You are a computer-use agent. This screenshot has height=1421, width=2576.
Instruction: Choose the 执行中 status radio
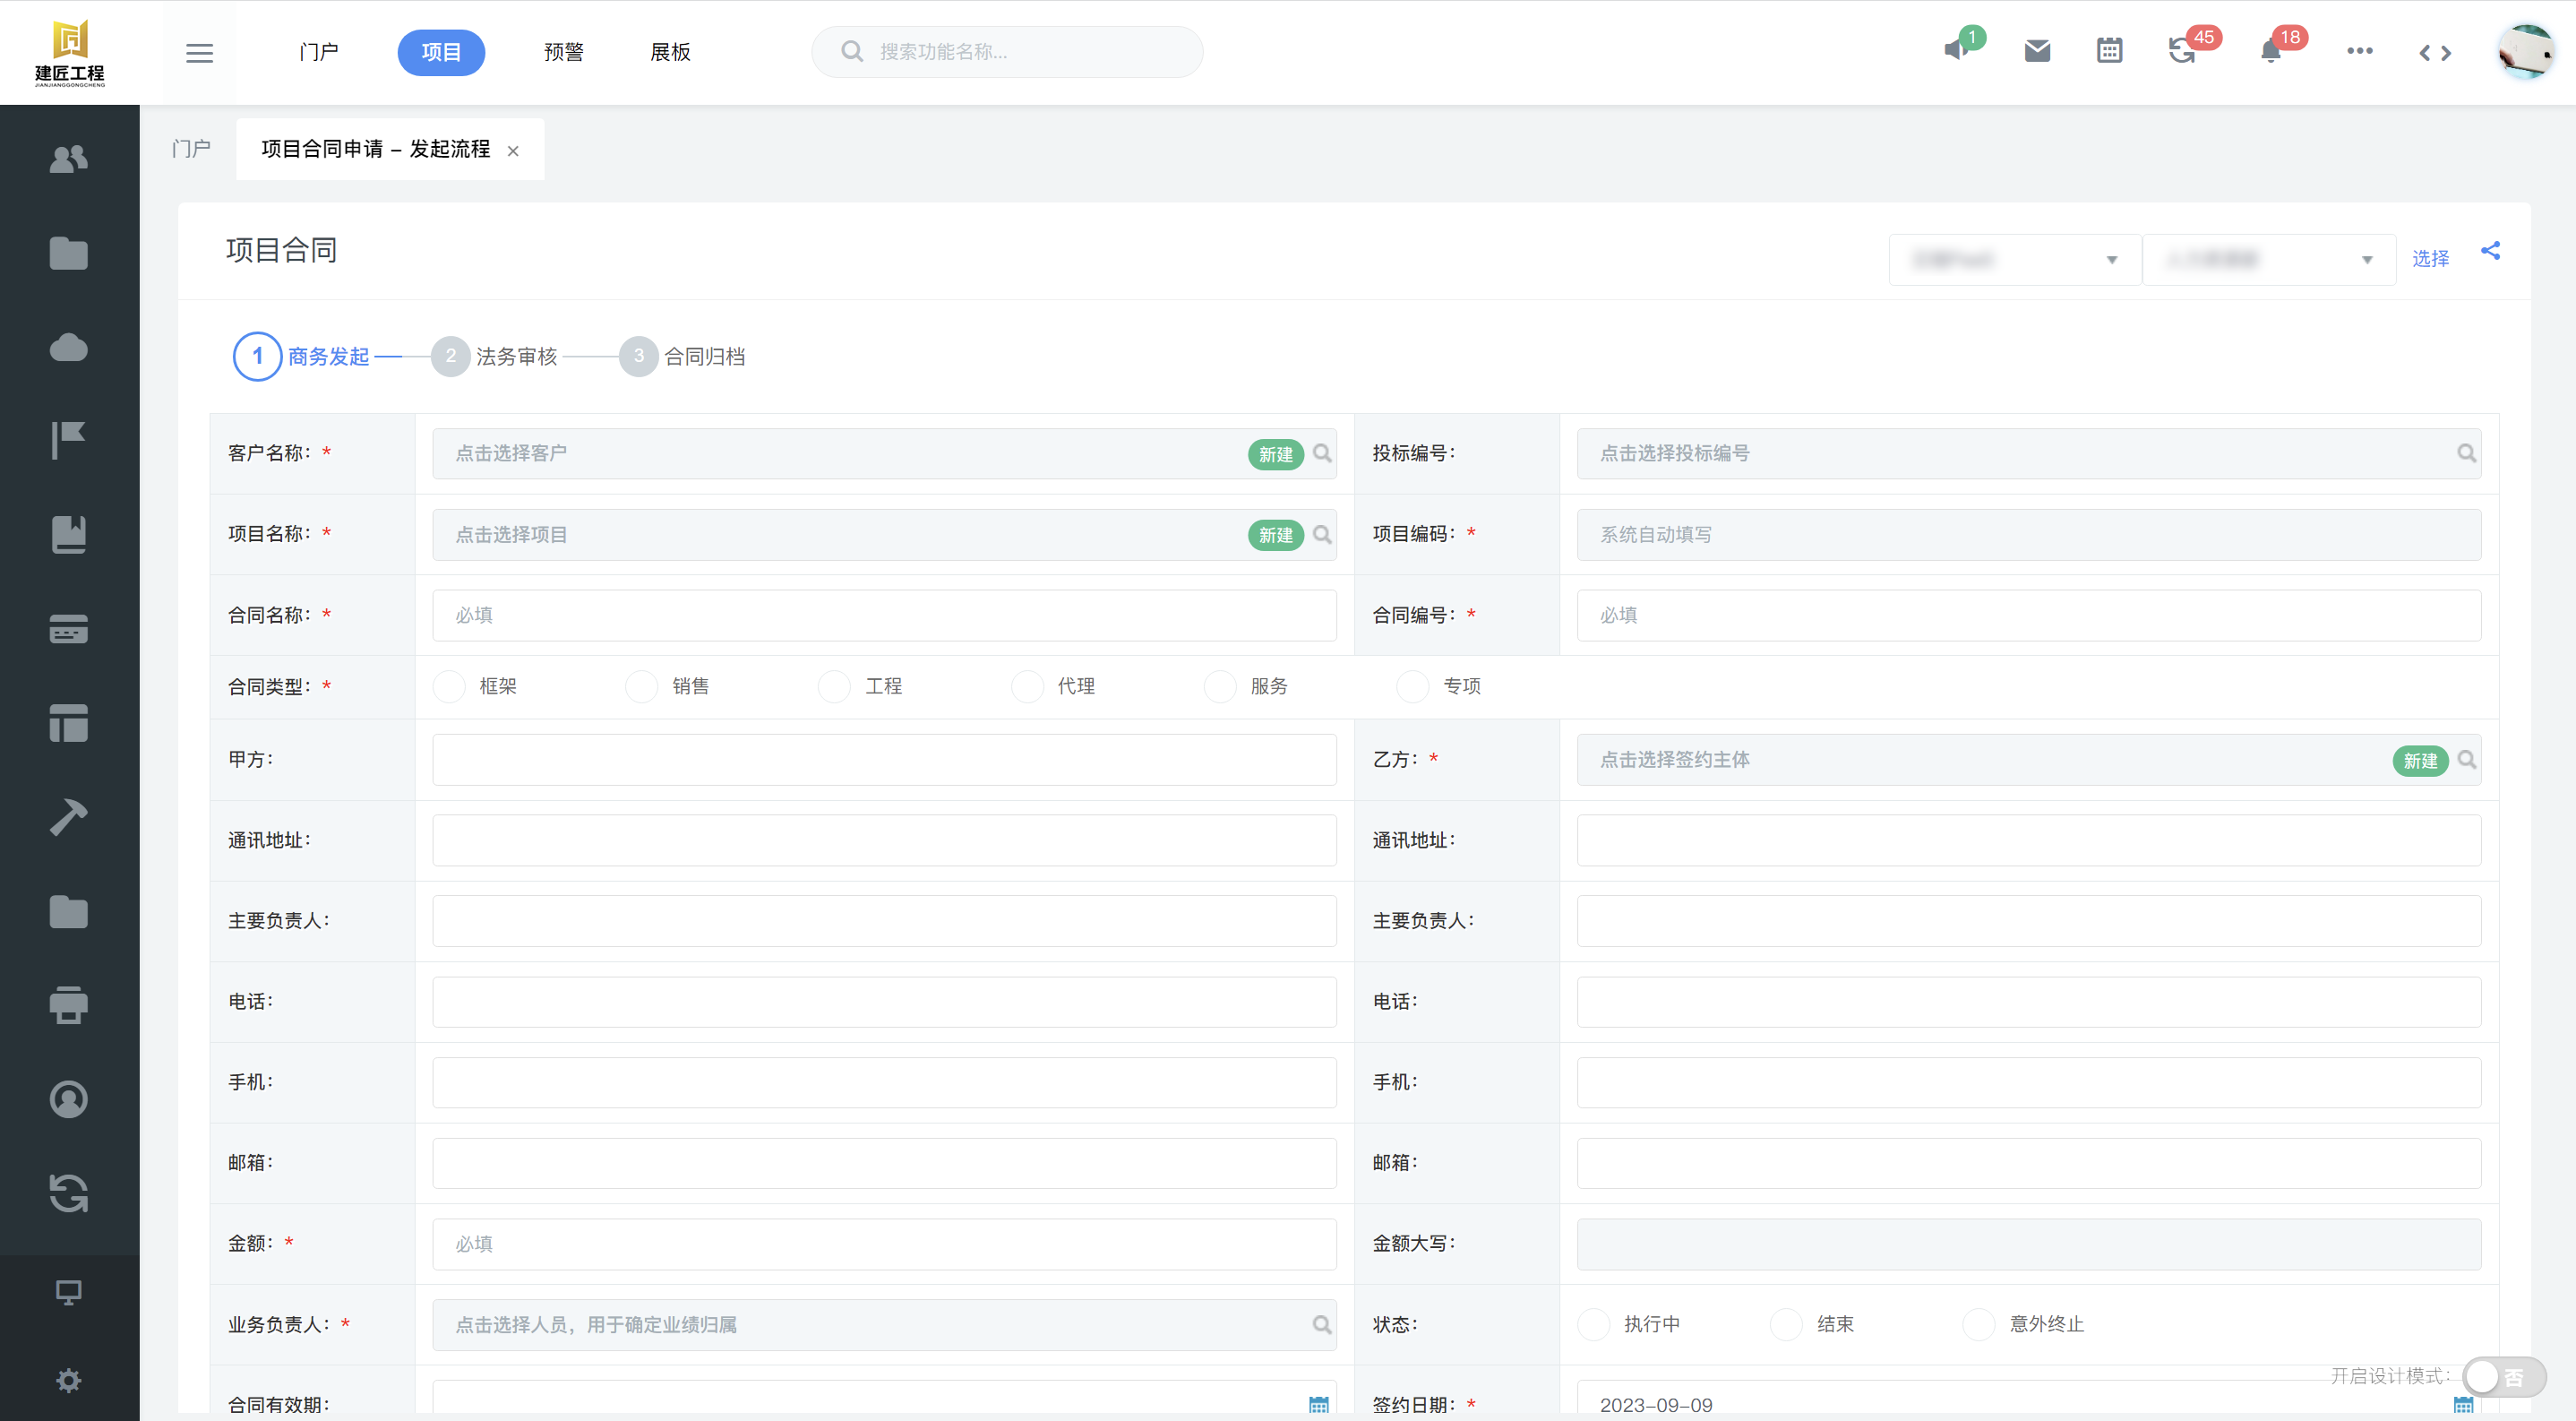pos(1593,1324)
